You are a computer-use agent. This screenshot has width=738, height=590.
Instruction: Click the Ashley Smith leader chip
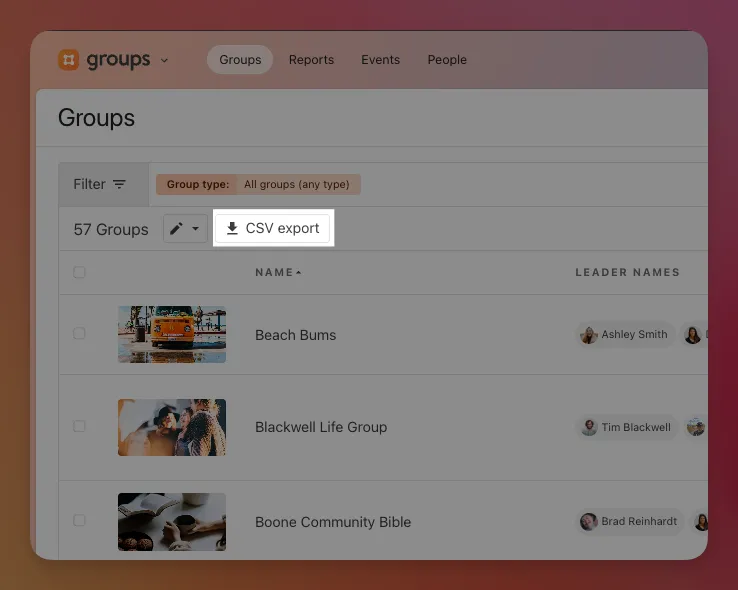point(625,335)
